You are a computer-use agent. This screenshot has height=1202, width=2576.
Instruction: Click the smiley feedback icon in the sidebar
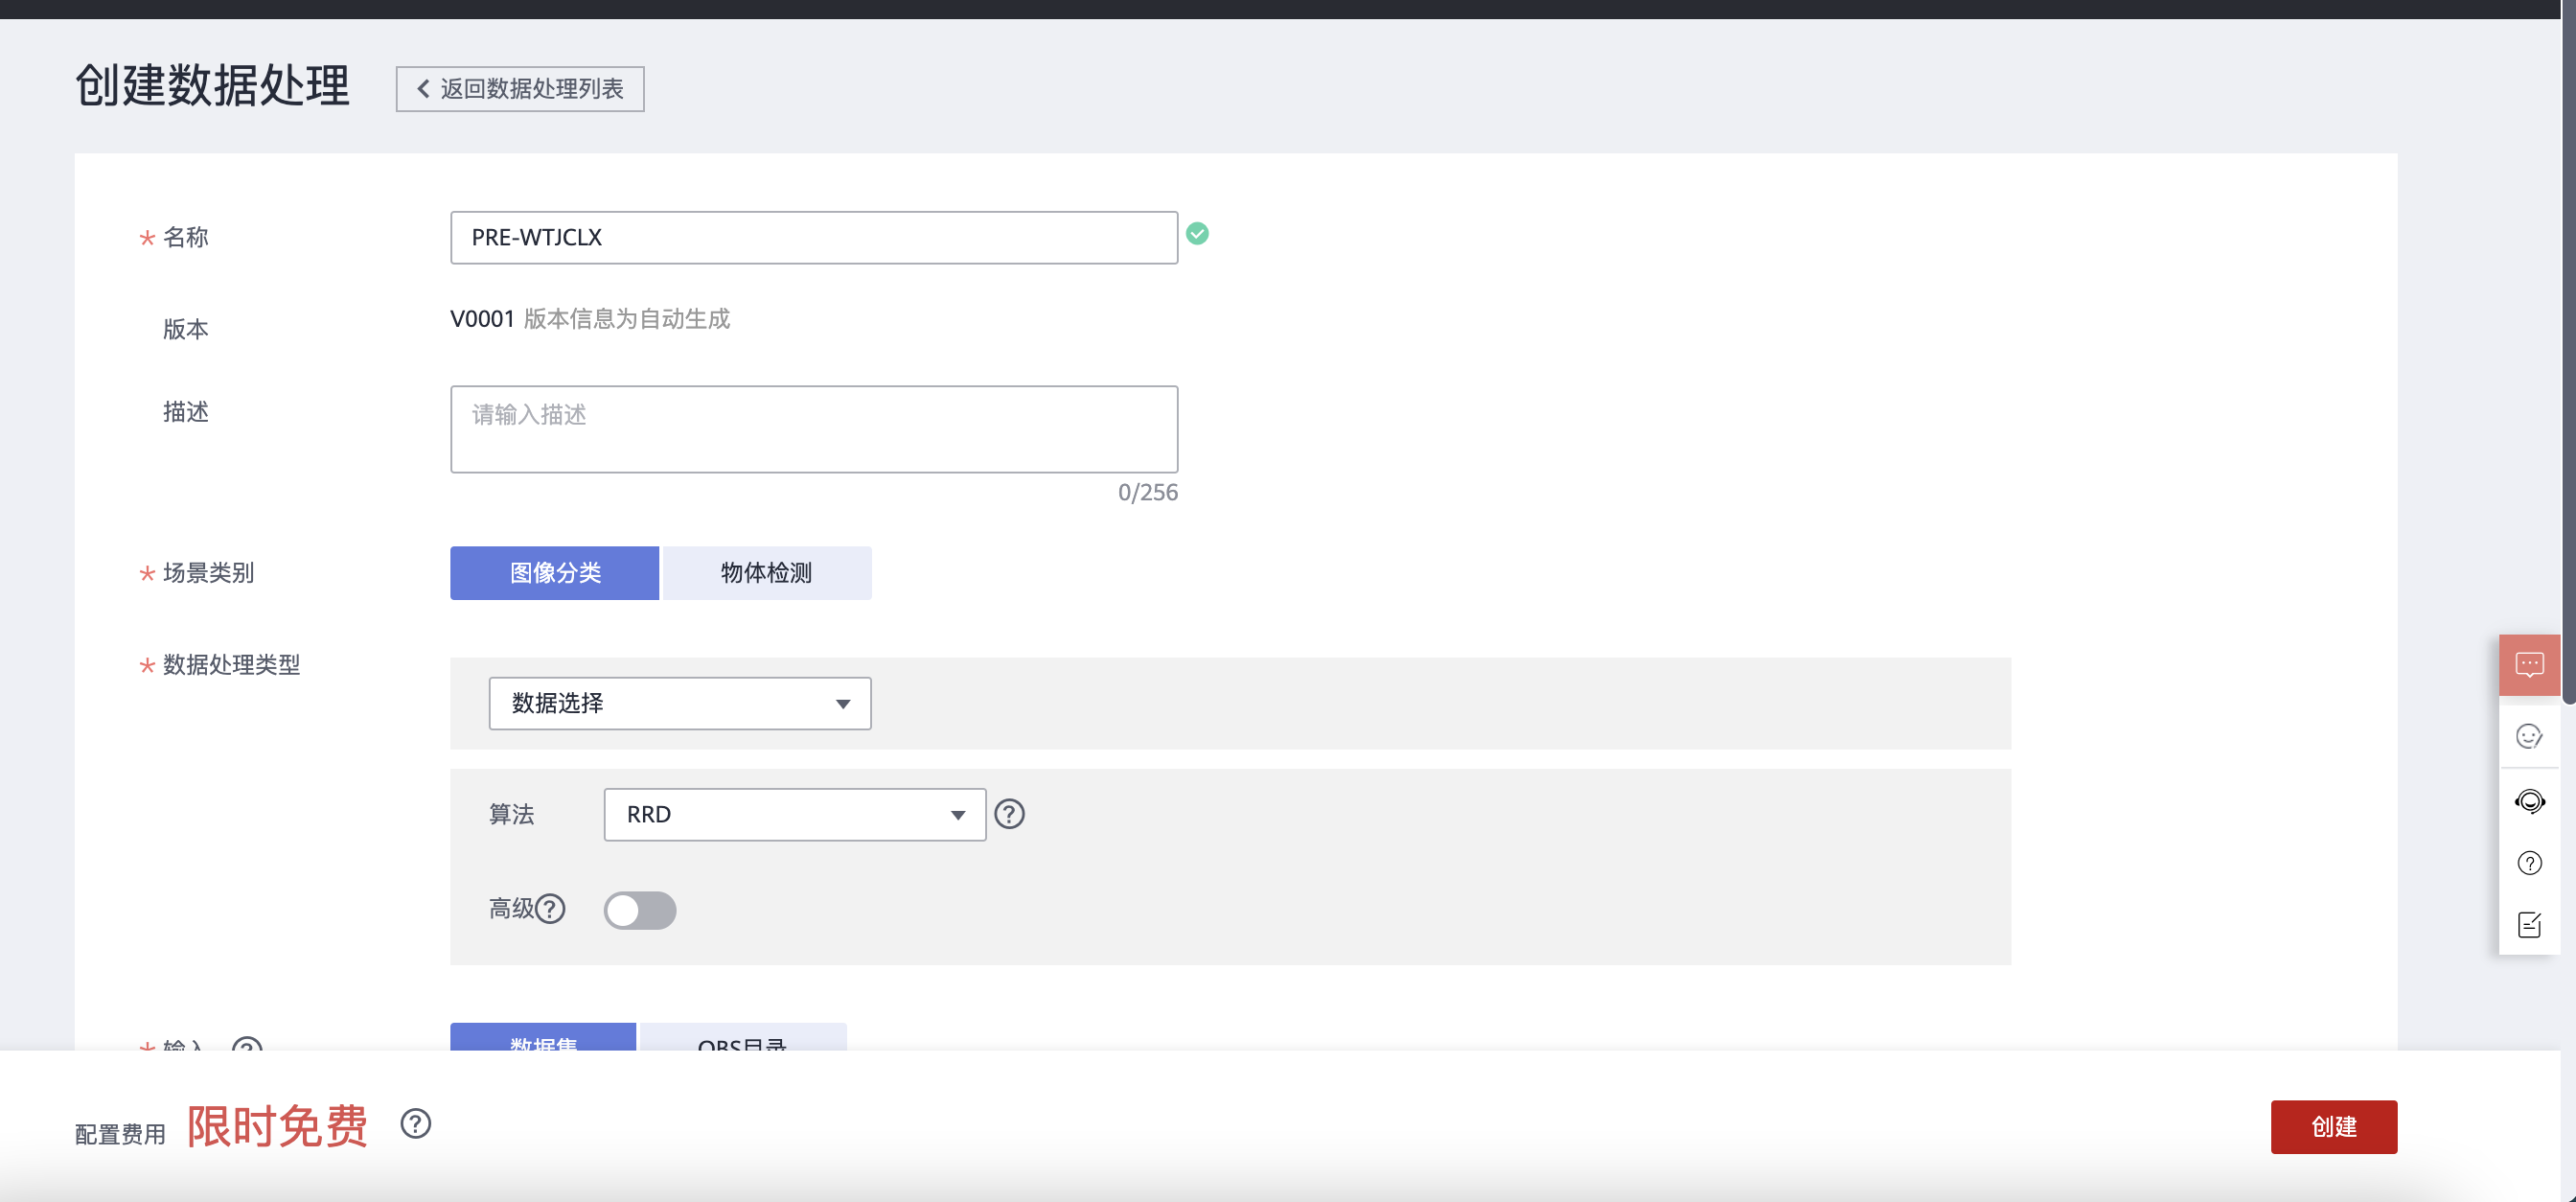(2529, 737)
